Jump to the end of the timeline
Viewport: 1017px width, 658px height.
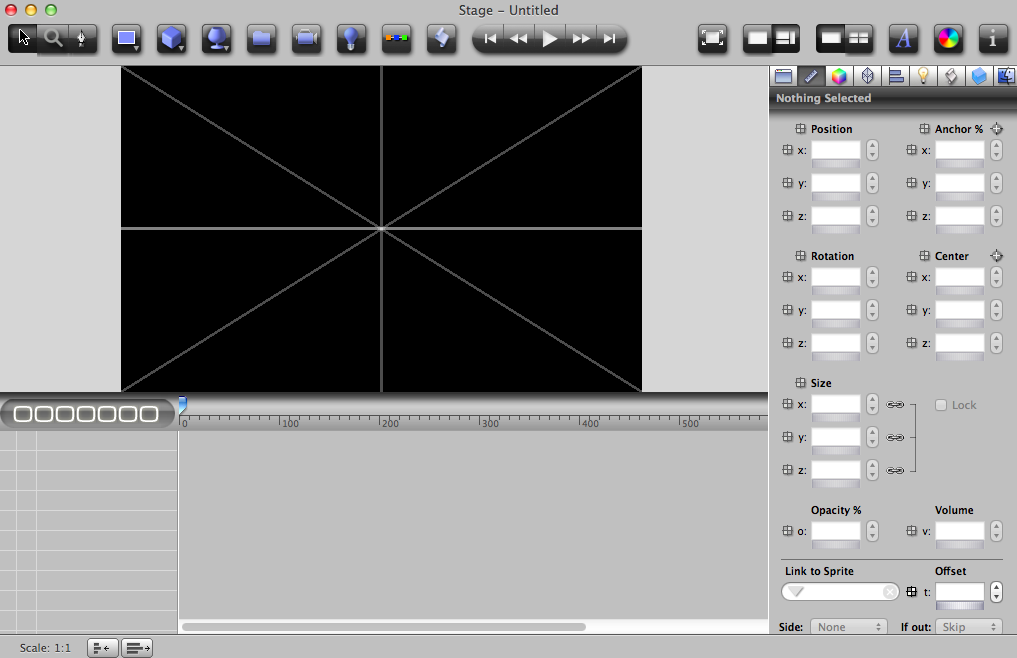click(x=610, y=39)
